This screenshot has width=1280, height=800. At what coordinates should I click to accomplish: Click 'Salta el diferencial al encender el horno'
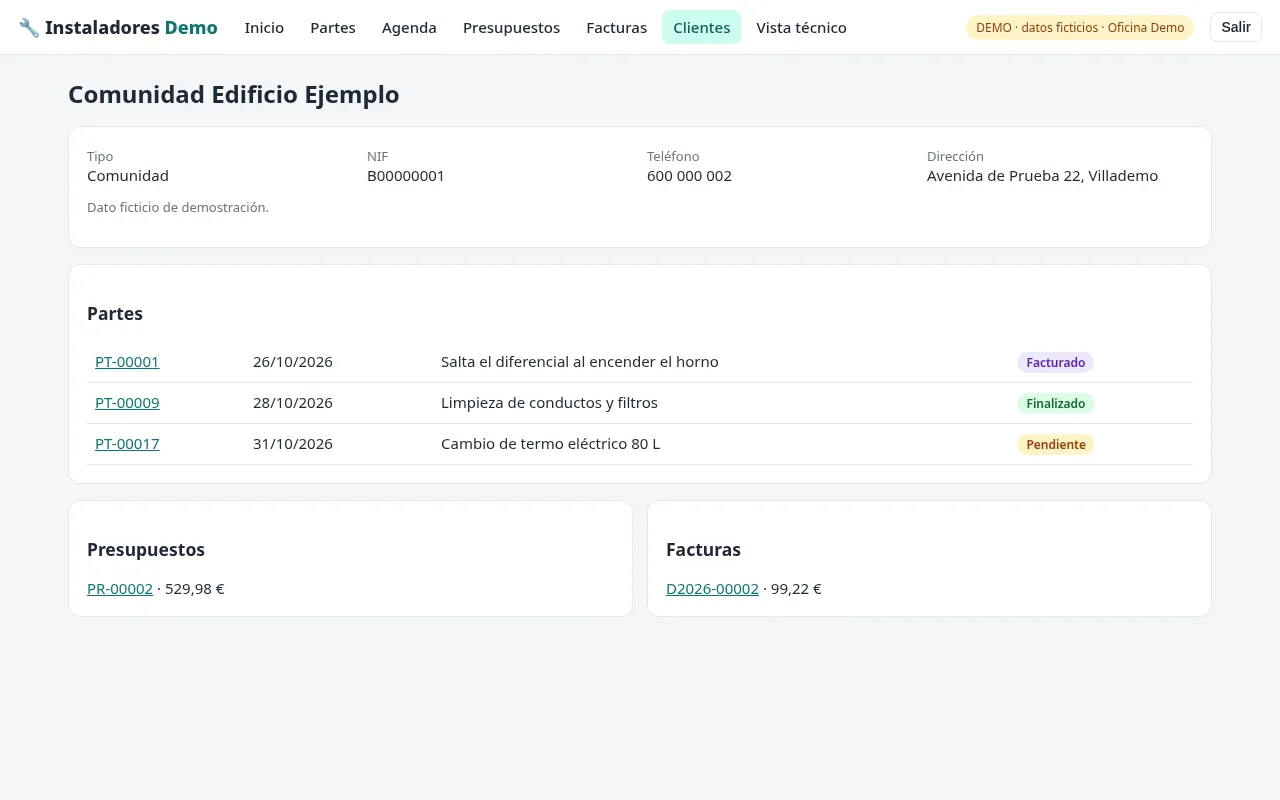tap(580, 362)
